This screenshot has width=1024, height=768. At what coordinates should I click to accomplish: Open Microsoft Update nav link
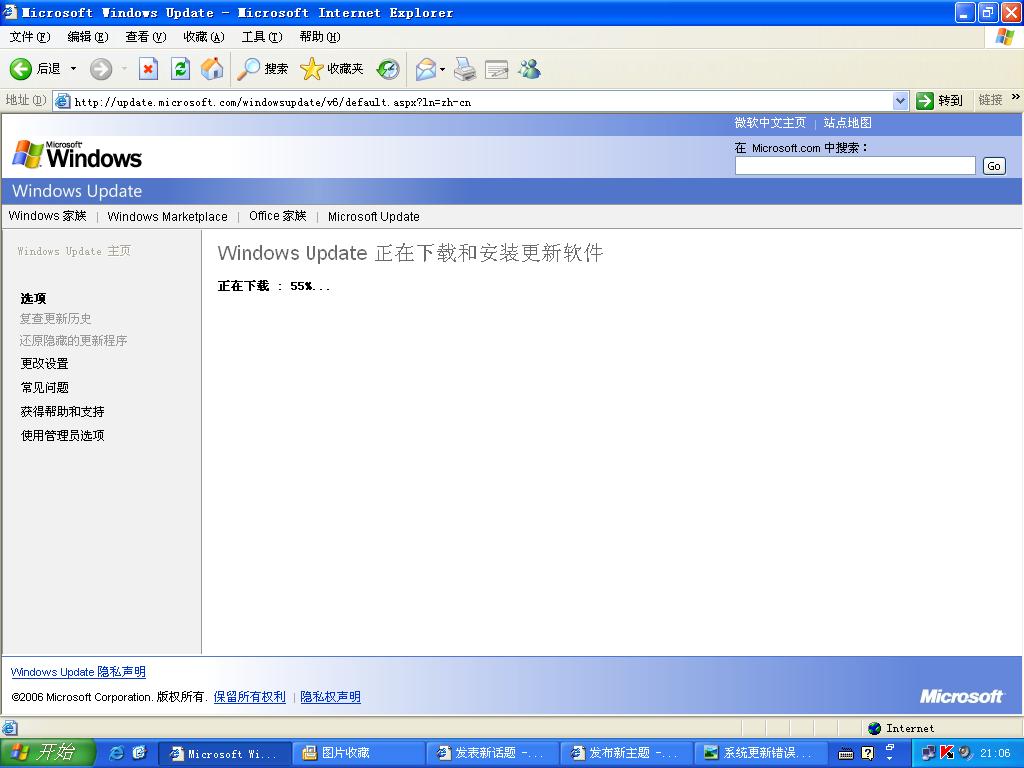pyautogui.click(x=374, y=216)
